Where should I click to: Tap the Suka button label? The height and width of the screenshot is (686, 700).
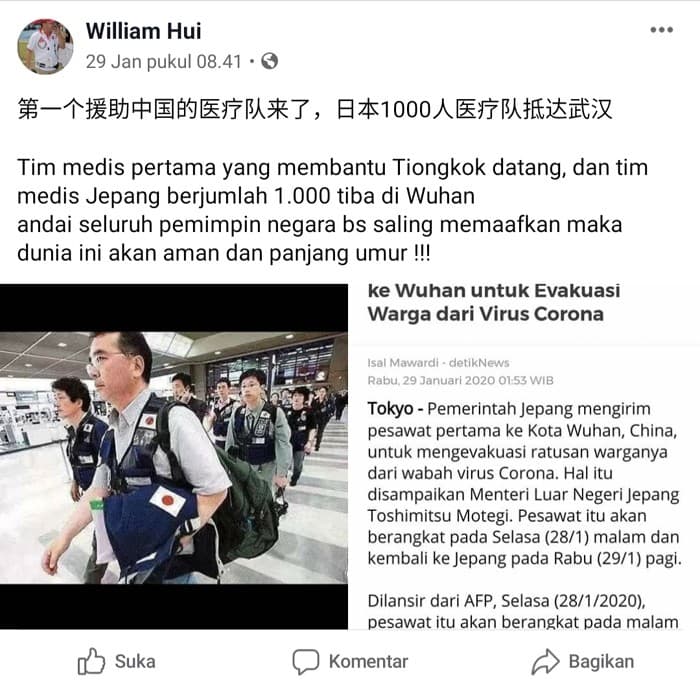[135, 661]
